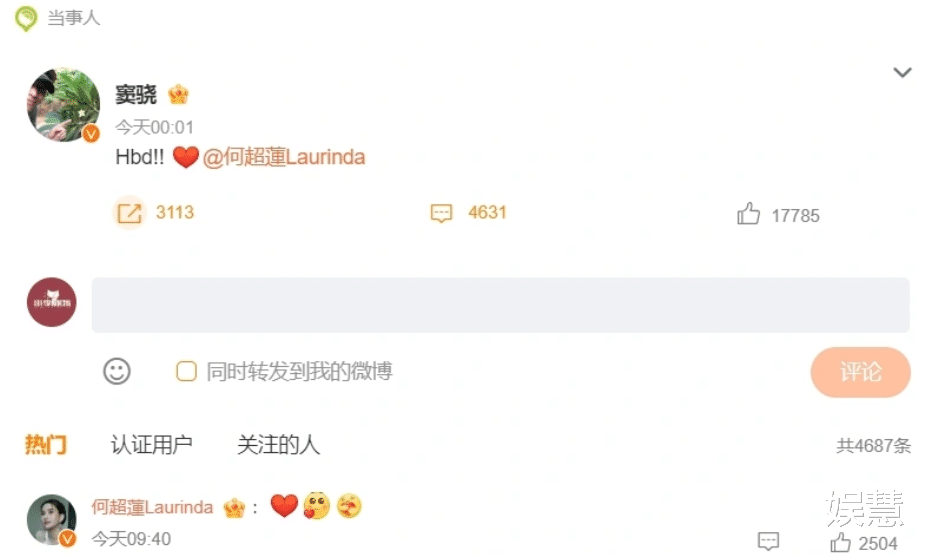
Task: Like Laurinda's comment showing 2504
Action: coord(841,542)
